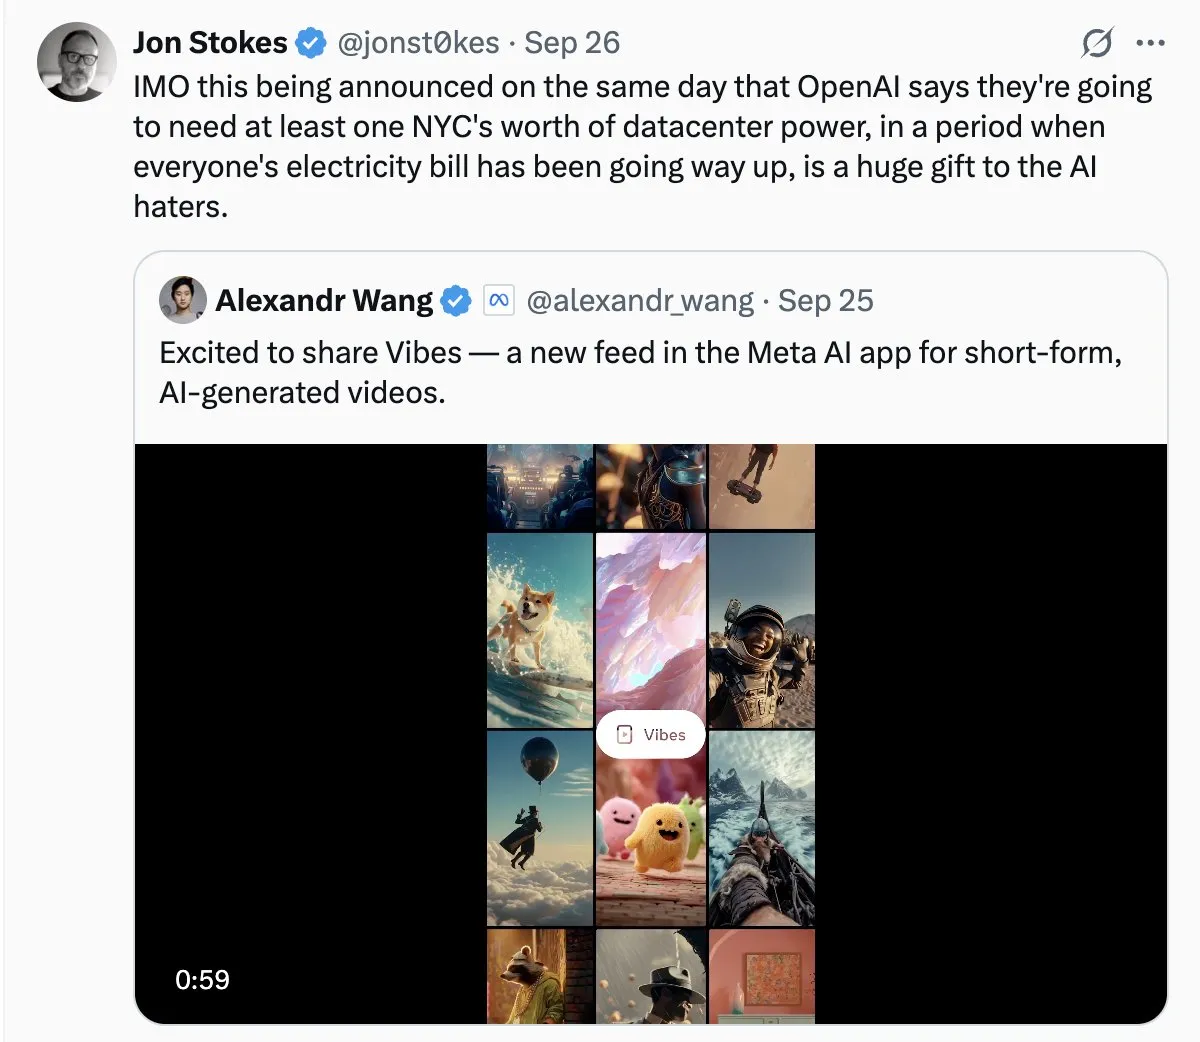
Task: Click the Sep 26 tweet timestamp
Action: tap(572, 43)
